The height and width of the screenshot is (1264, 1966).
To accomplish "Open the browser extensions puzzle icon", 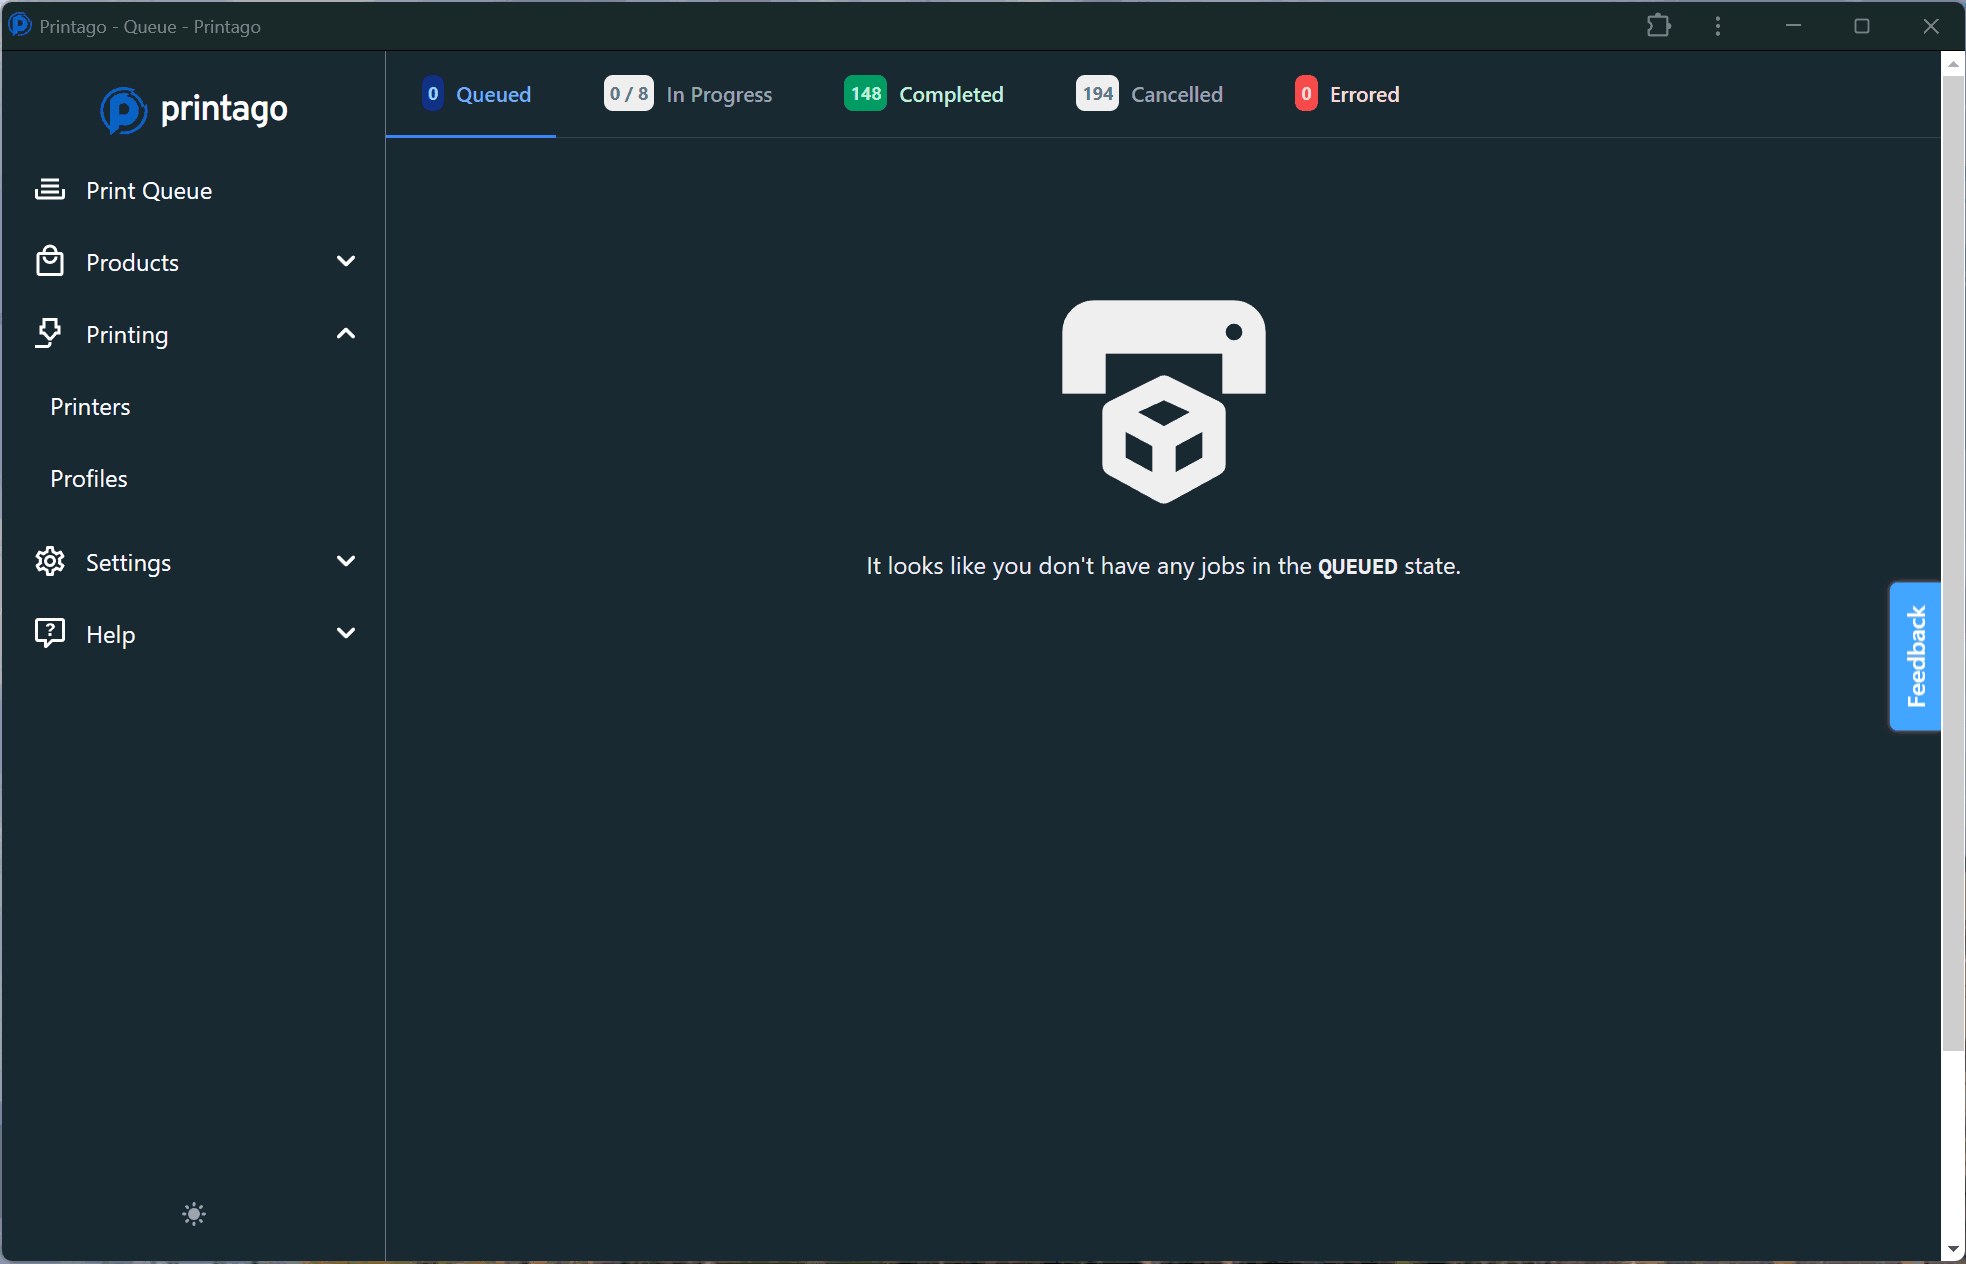I will (1659, 26).
